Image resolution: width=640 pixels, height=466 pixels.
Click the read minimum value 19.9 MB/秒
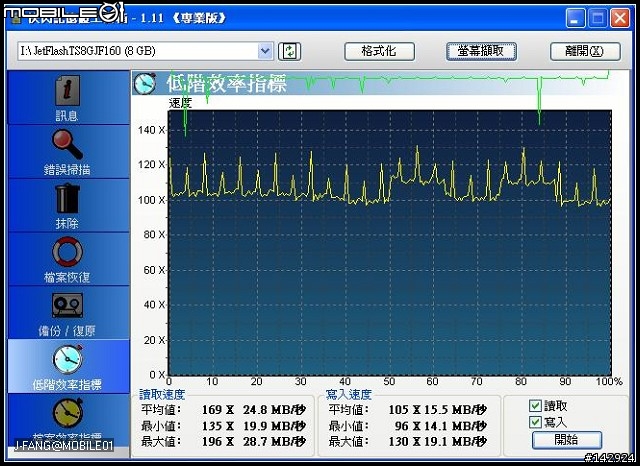coord(274,426)
